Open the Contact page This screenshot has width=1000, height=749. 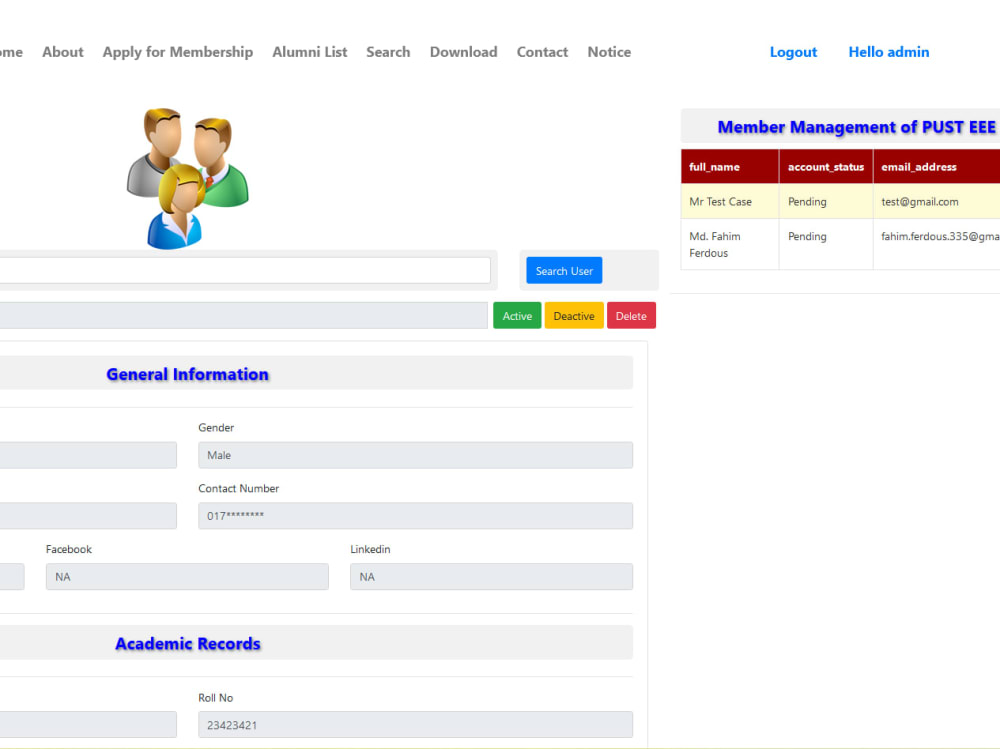click(542, 52)
